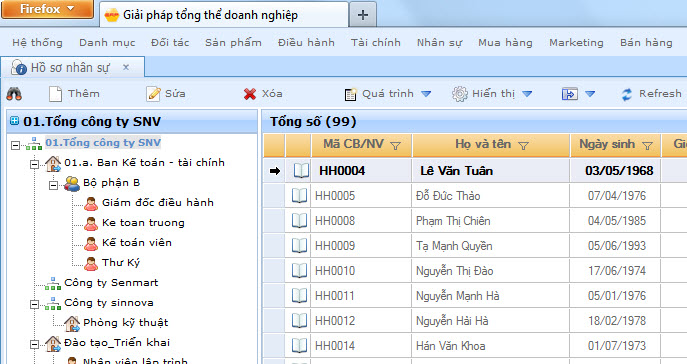Open book icon for row HH0014
Image resolution: width=687 pixels, height=364 pixels.
[x=299, y=346]
